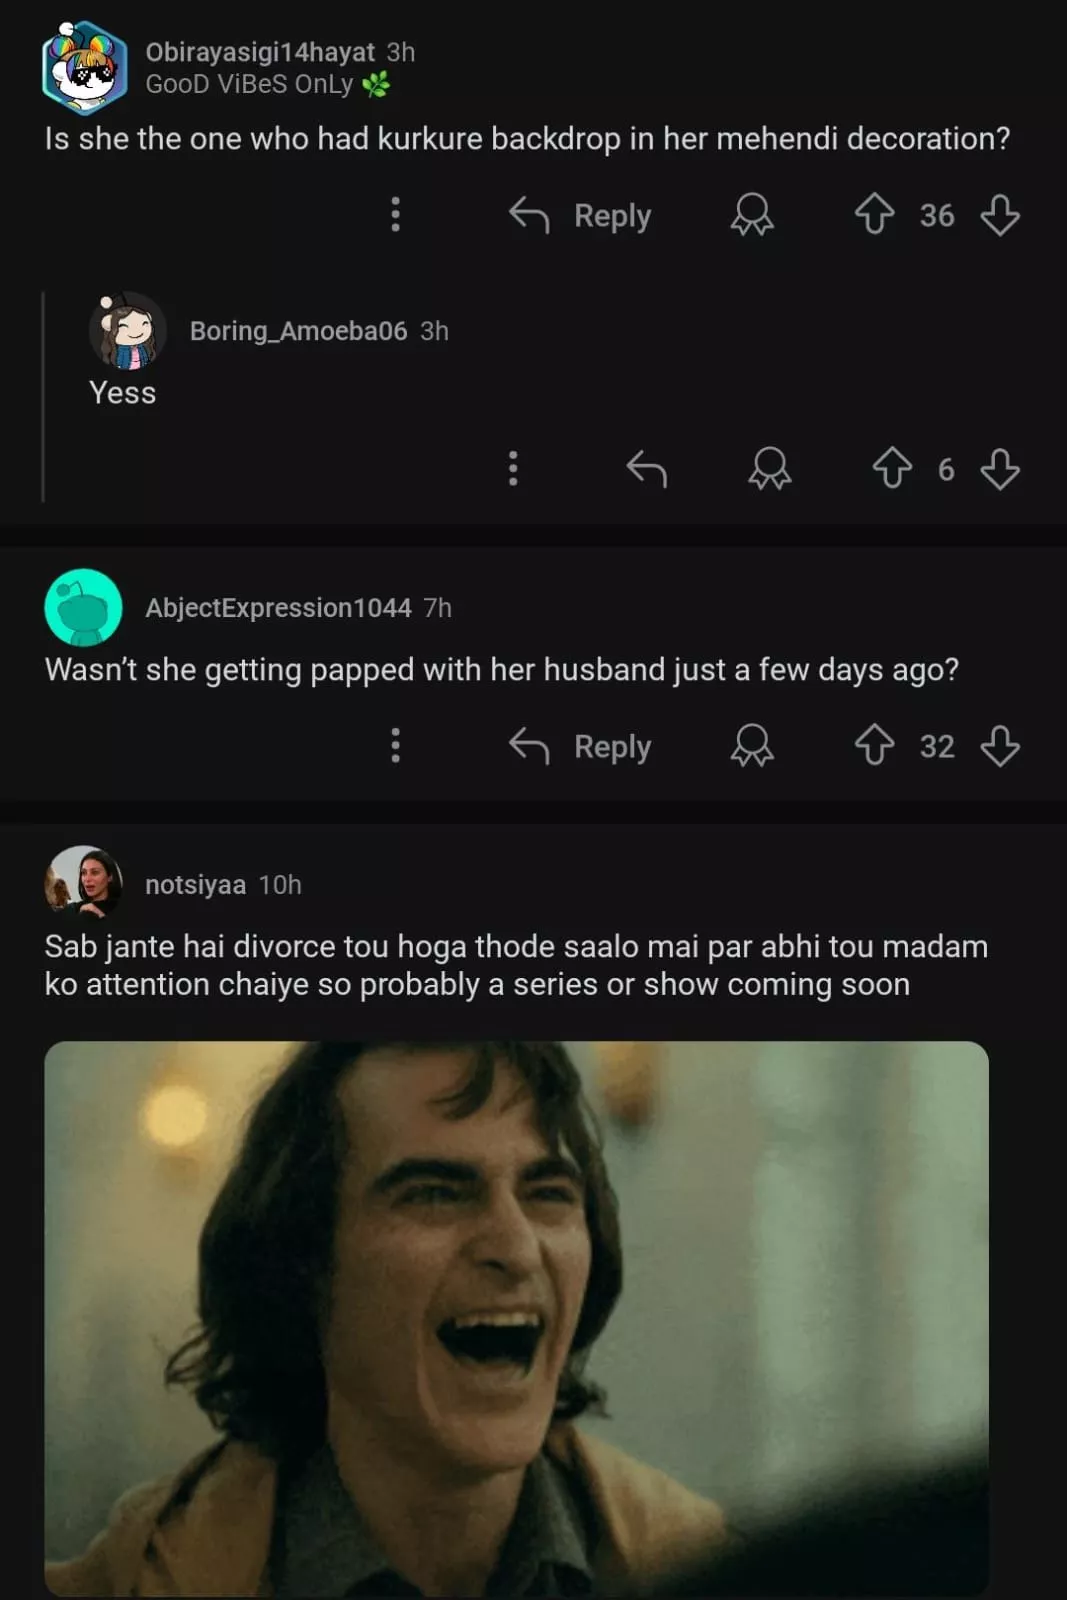Give award to AbjectExpression1044's comment
Viewport: 1067px width, 1600px height.
click(752, 745)
